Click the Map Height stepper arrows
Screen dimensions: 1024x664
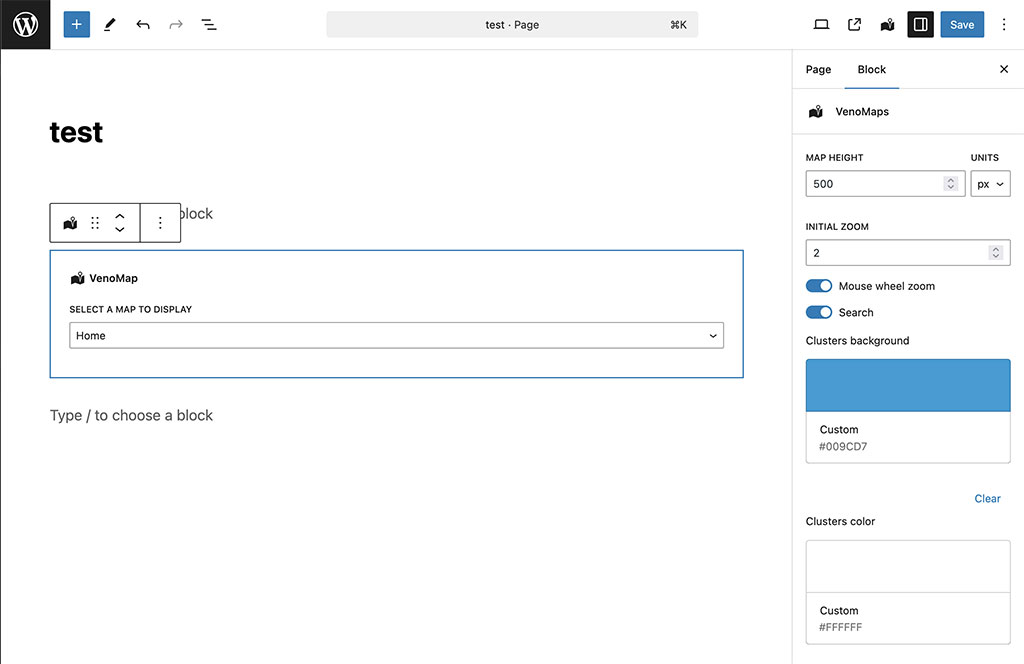click(x=951, y=184)
